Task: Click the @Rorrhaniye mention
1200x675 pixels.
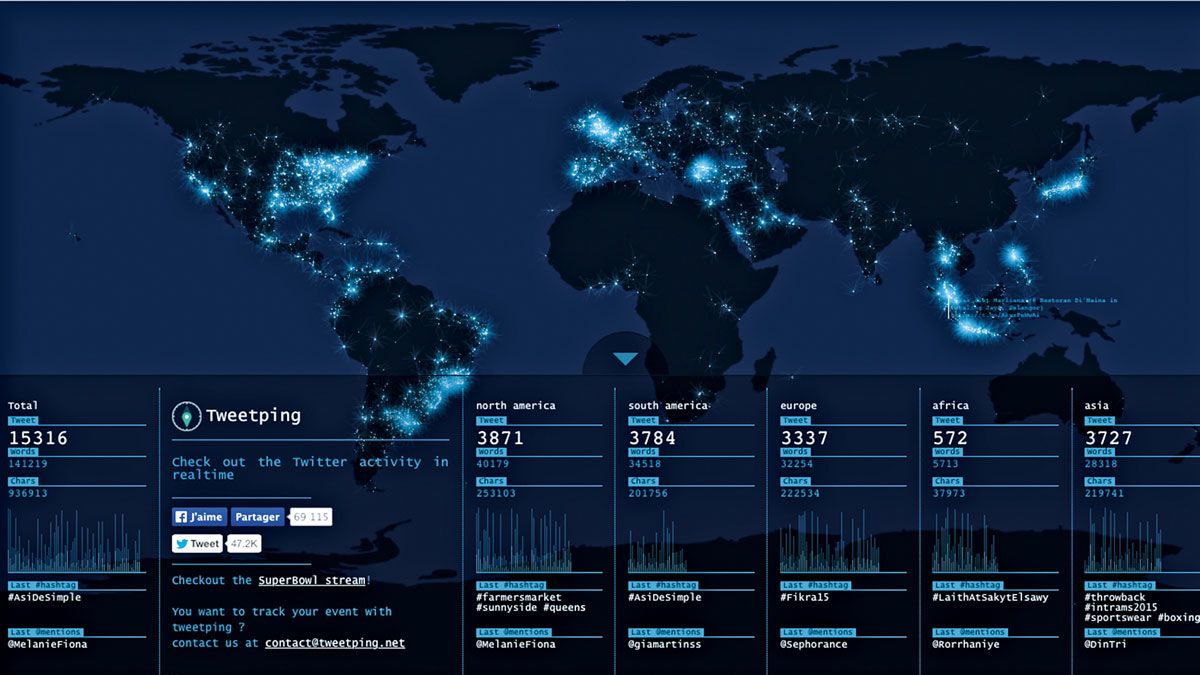Action: (x=965, y=644)
